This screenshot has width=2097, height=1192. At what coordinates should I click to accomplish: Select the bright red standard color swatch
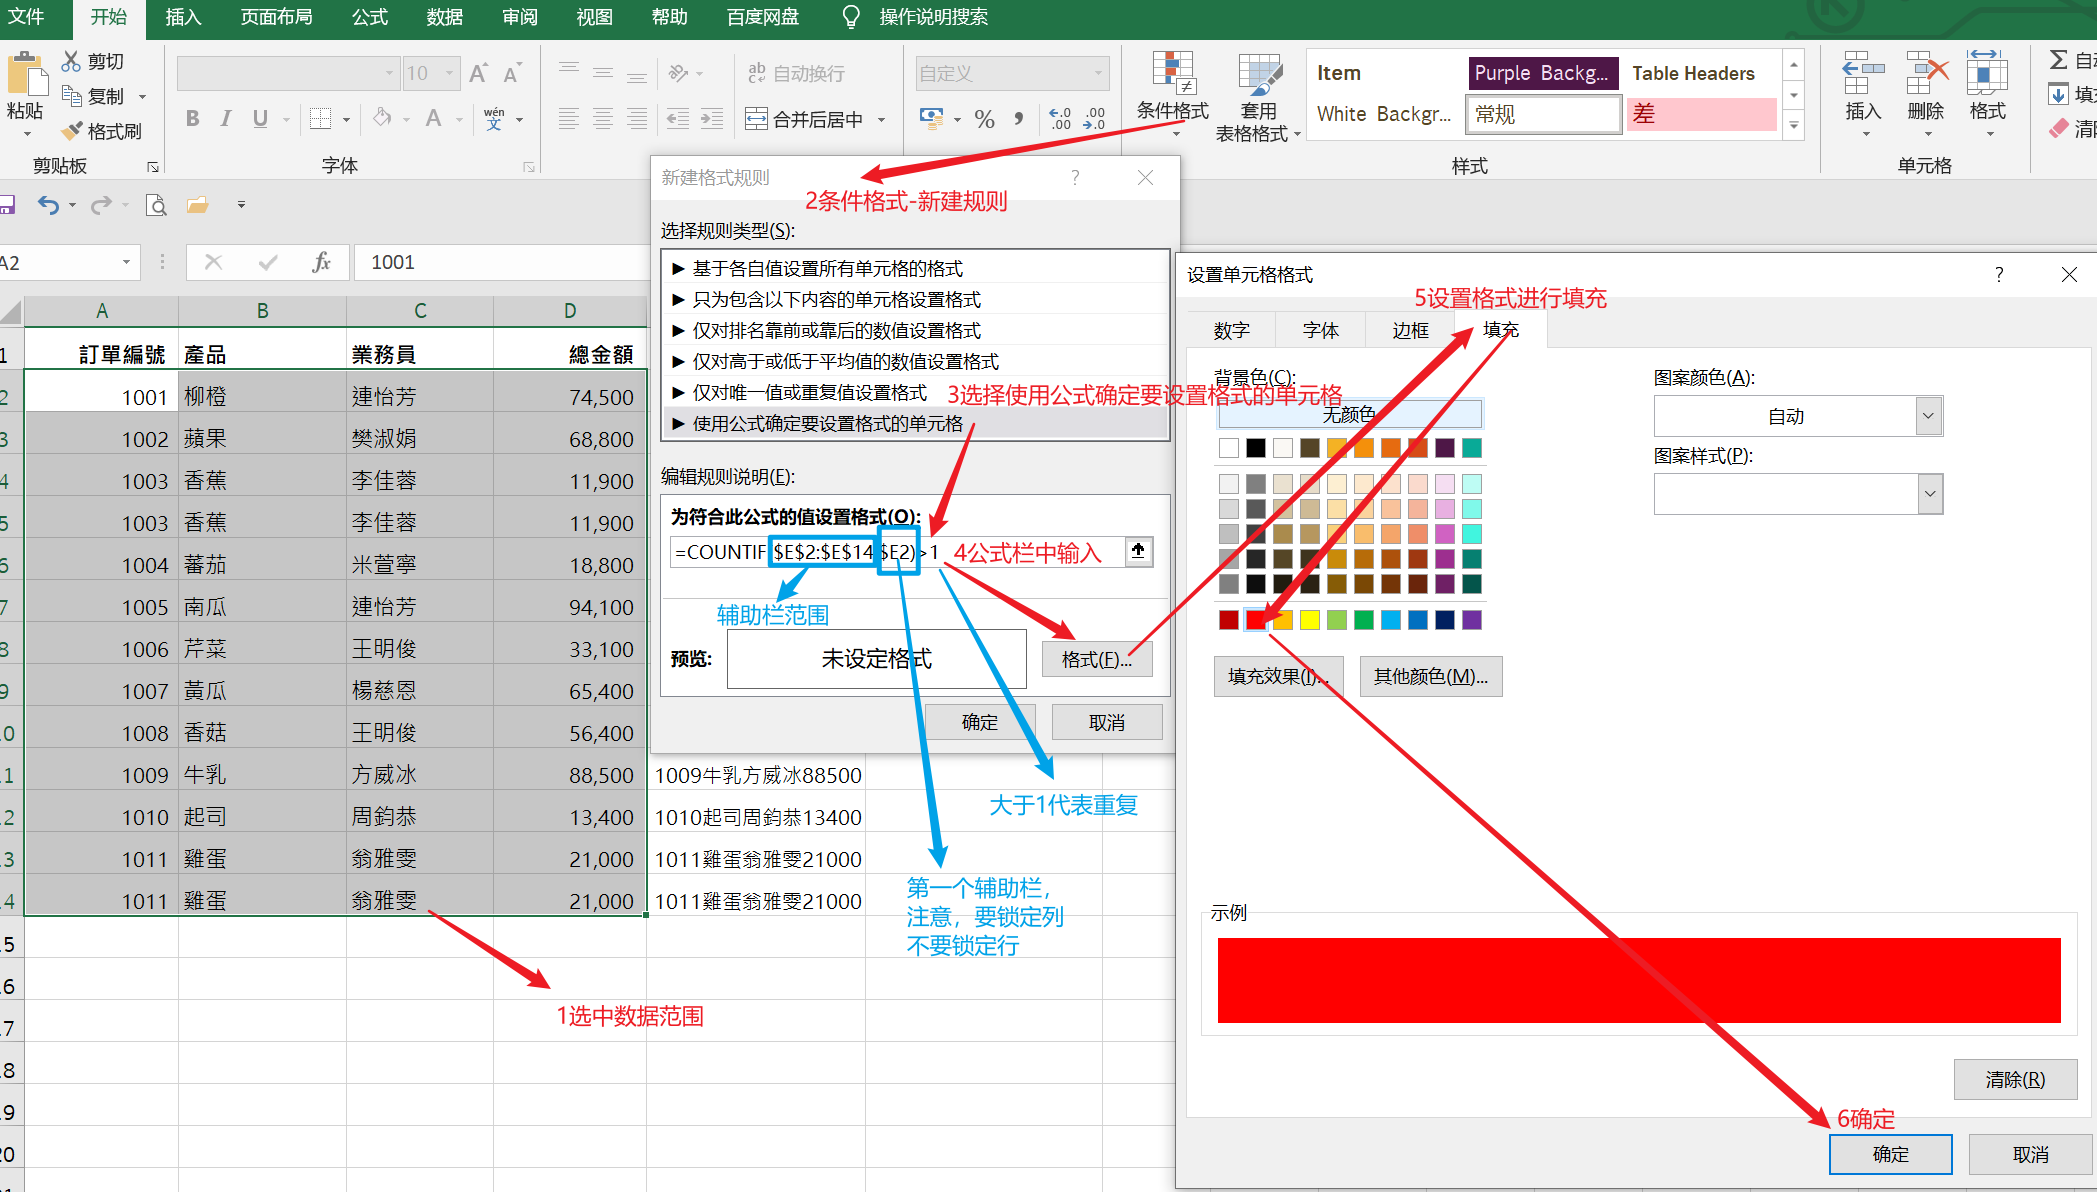(x=1256, y=620)
